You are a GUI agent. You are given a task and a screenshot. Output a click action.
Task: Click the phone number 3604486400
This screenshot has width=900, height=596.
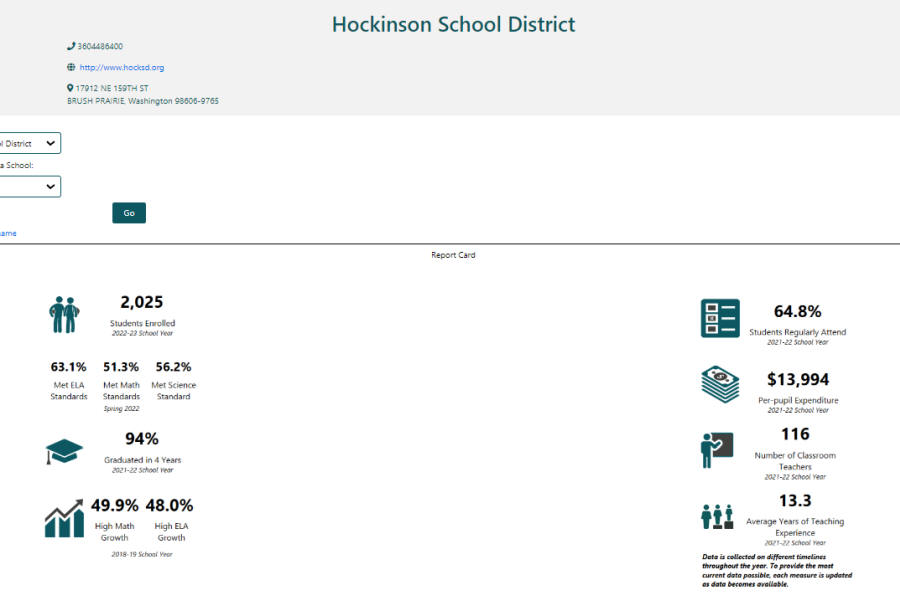(100, 46)
